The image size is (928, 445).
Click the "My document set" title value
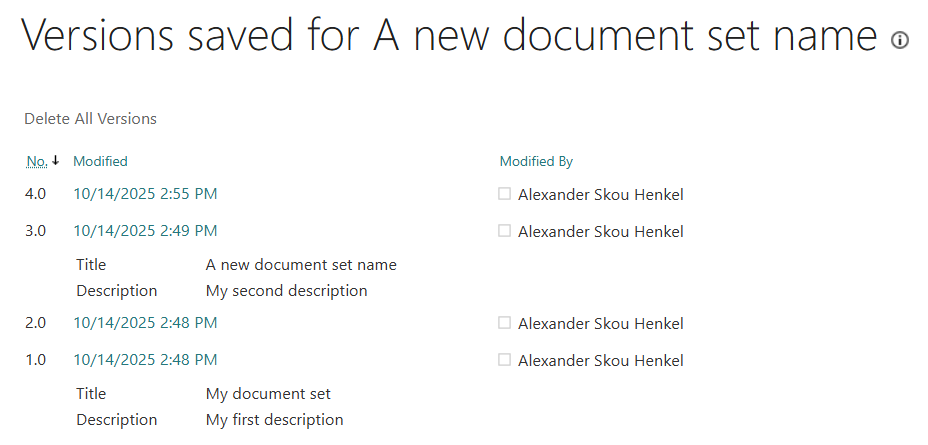click(x=268, y=394)
